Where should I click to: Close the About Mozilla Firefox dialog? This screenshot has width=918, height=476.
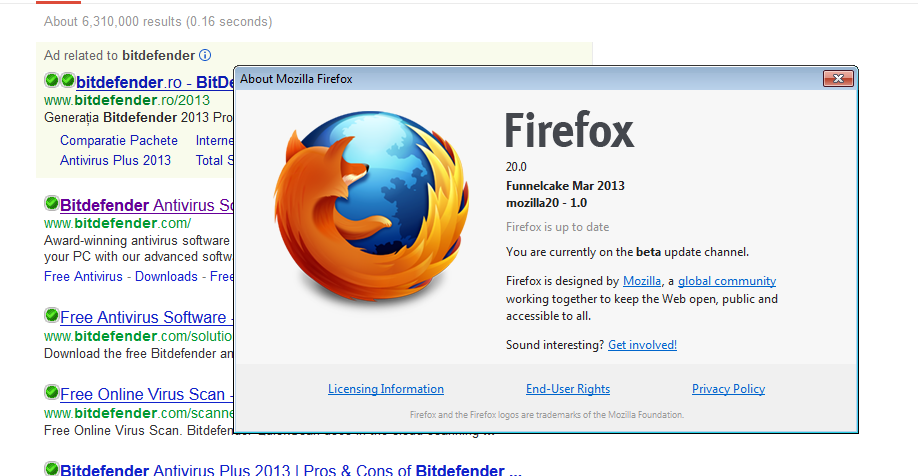point(838,78)
